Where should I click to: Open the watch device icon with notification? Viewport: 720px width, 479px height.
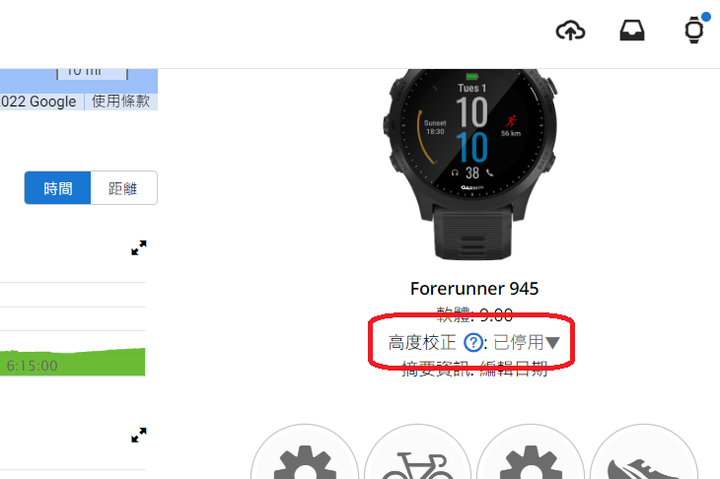pyautogui.click(x=694, y=30)
